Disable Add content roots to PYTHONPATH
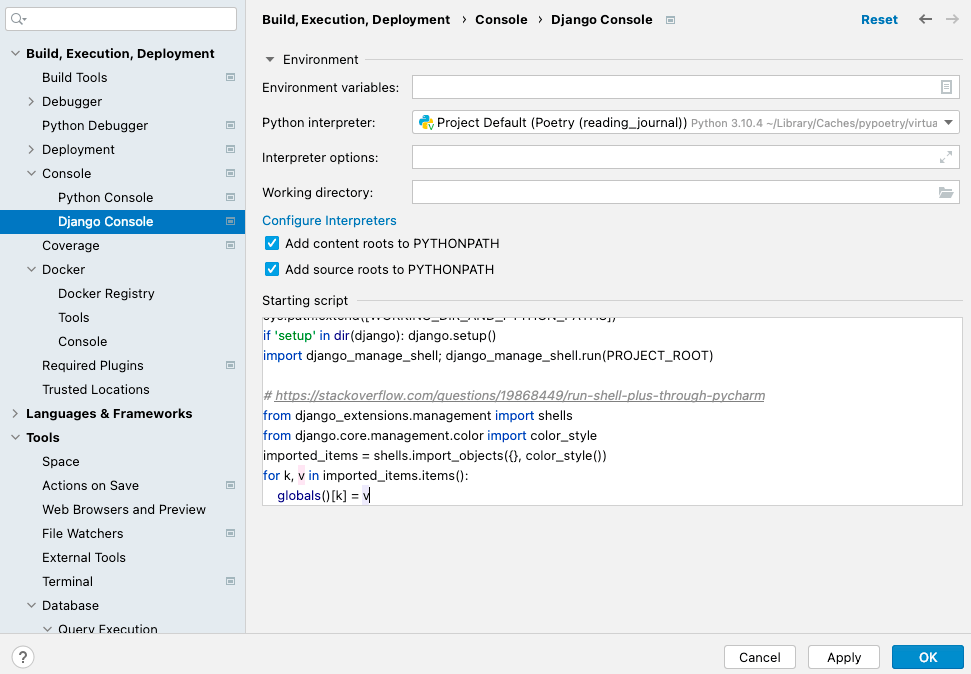 point(271,242)
